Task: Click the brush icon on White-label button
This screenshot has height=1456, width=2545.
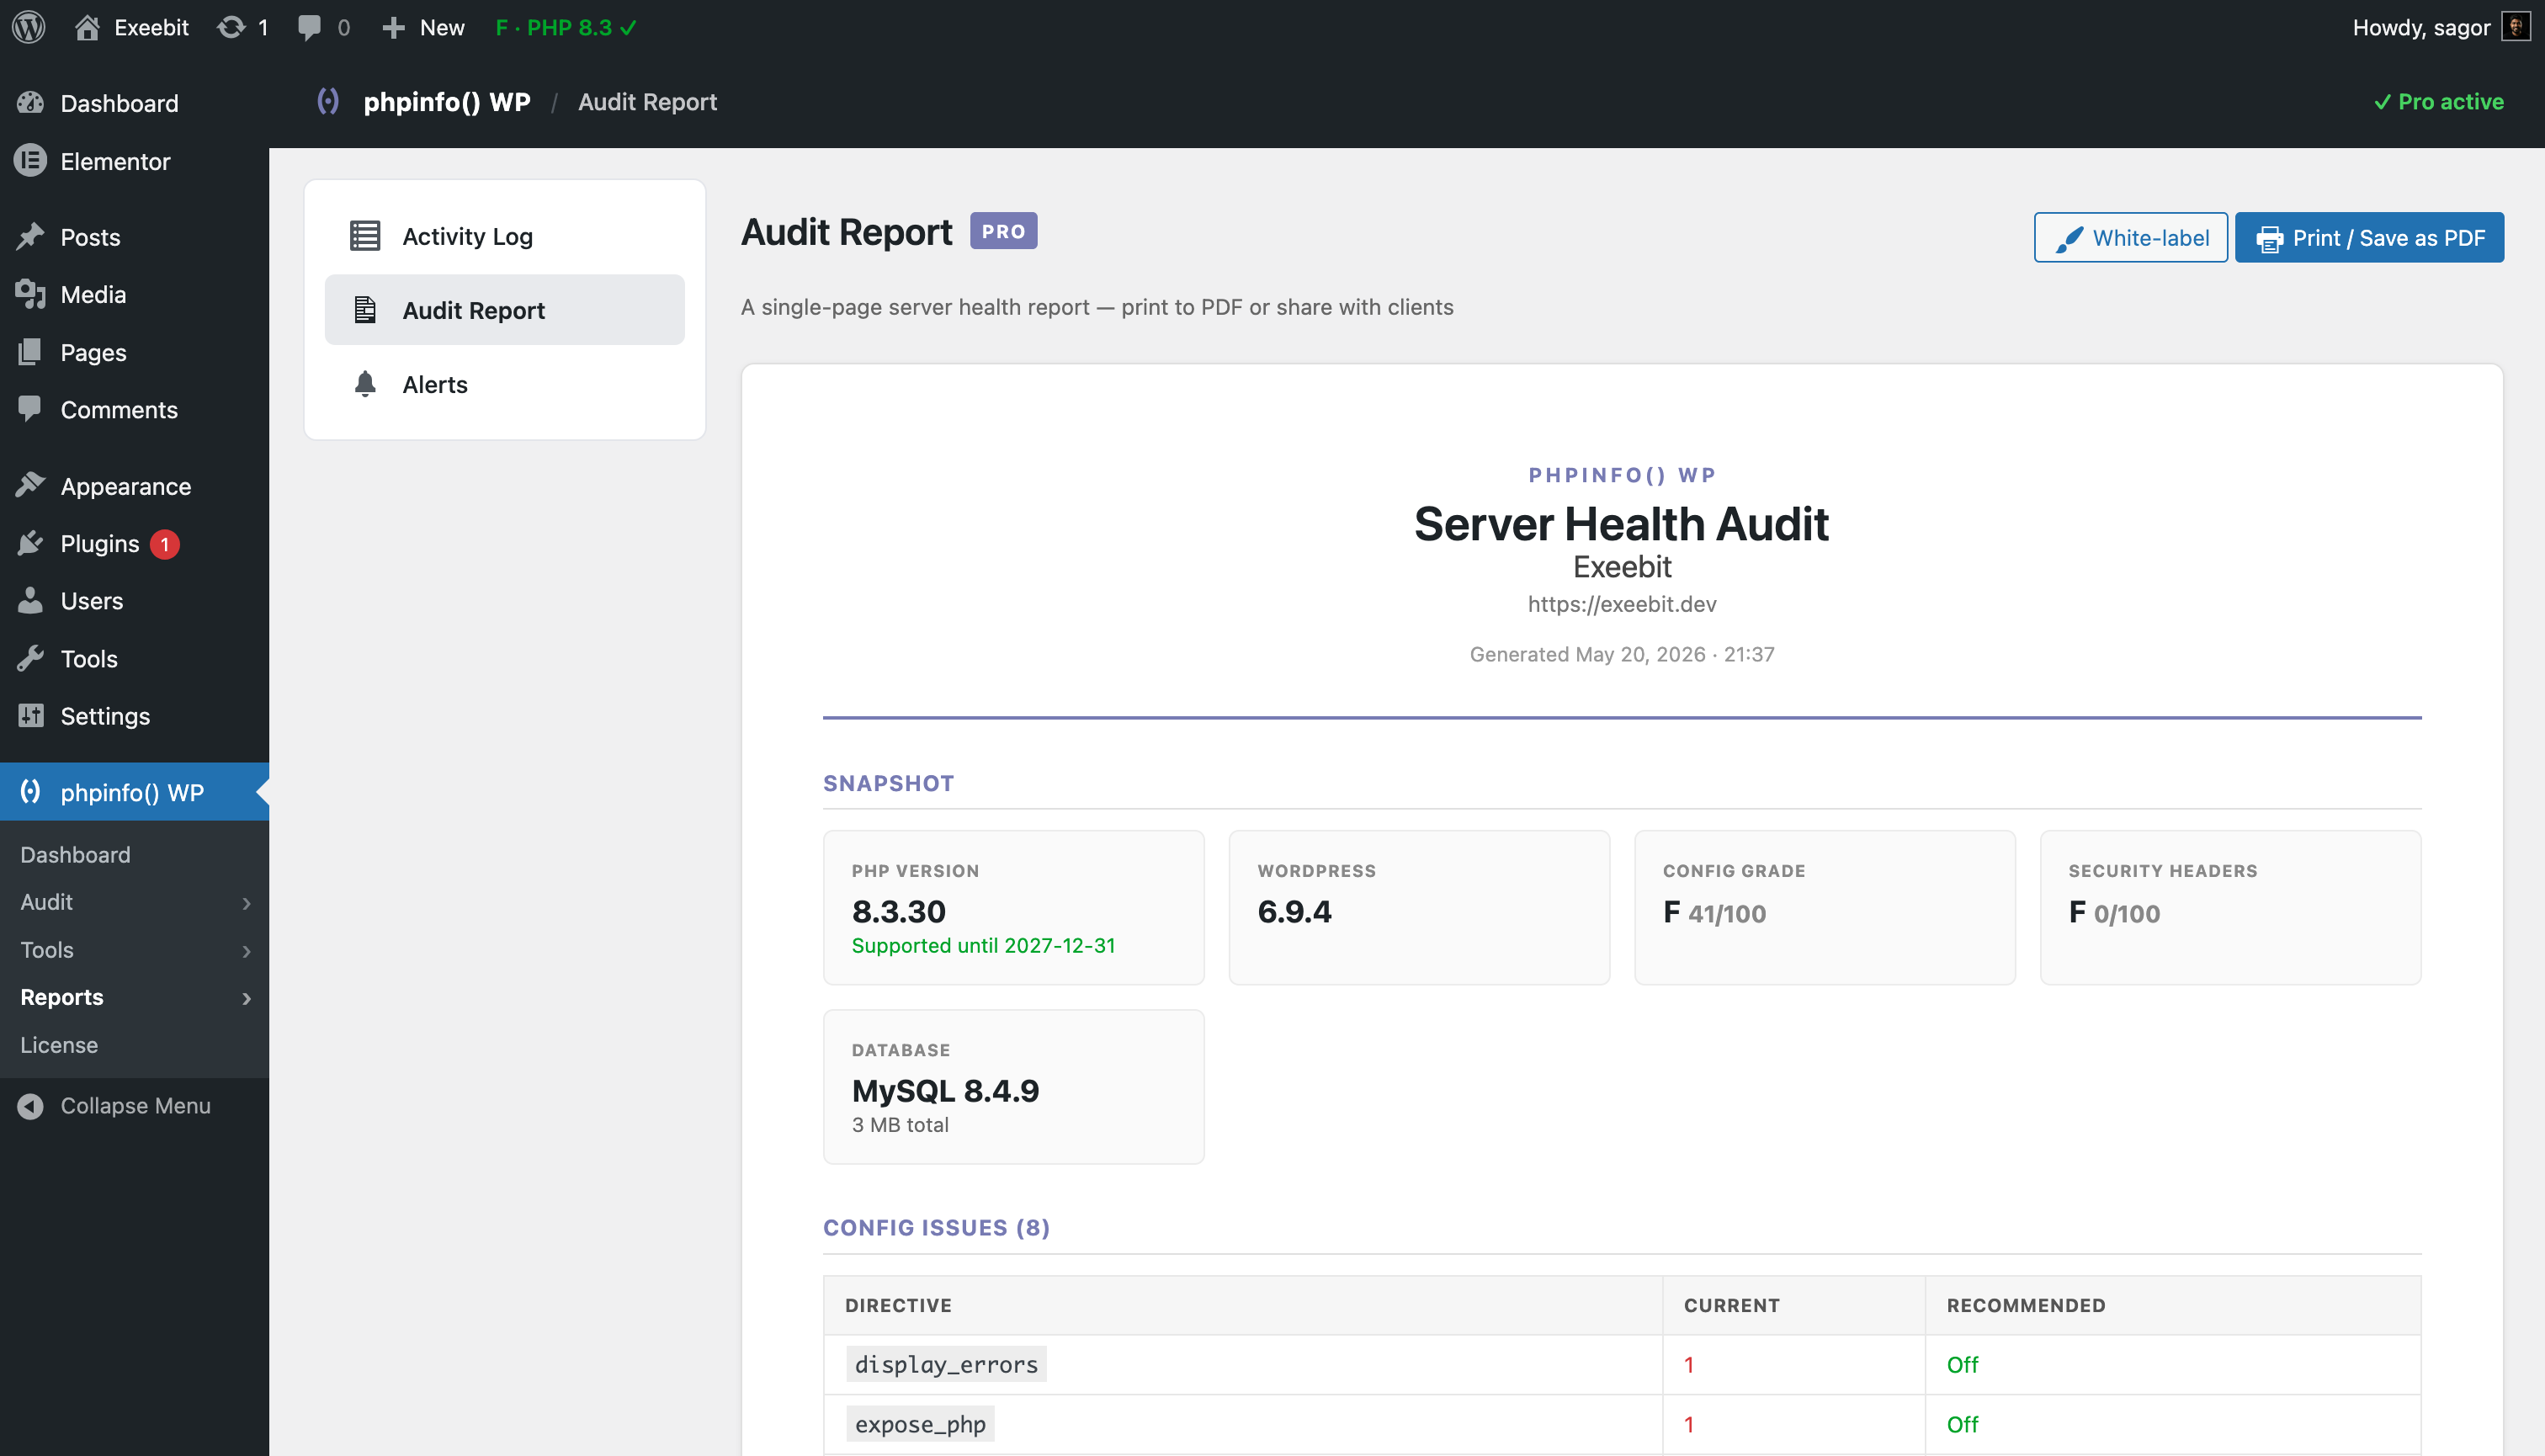Action: [2069, 238]
